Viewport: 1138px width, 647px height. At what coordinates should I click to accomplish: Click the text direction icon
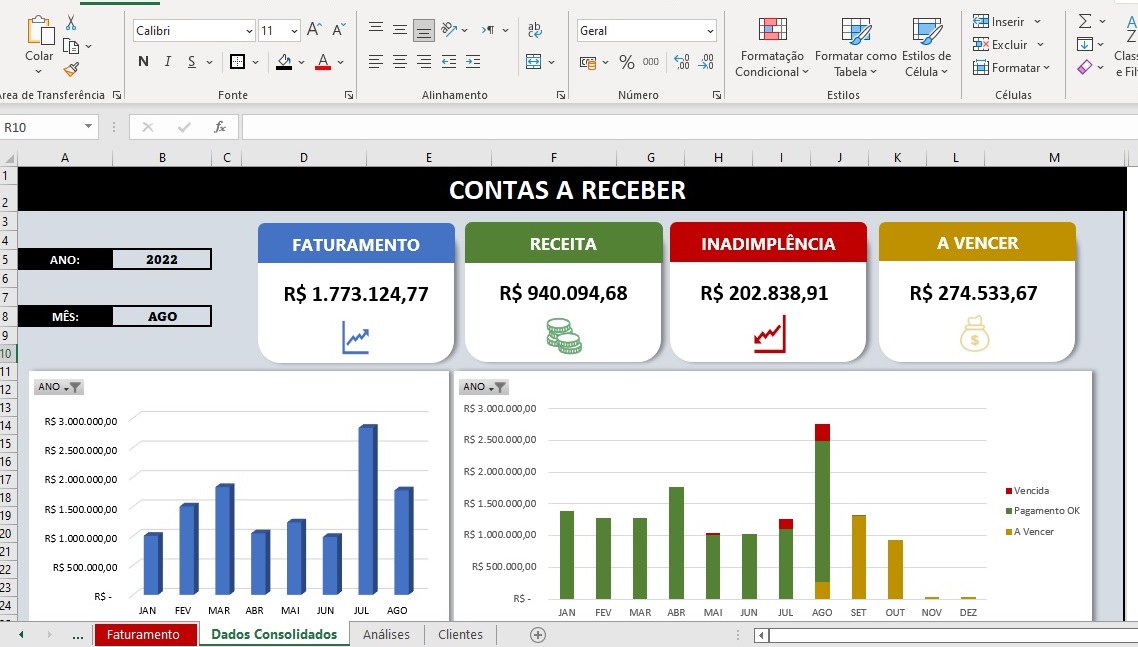(488, 30)
